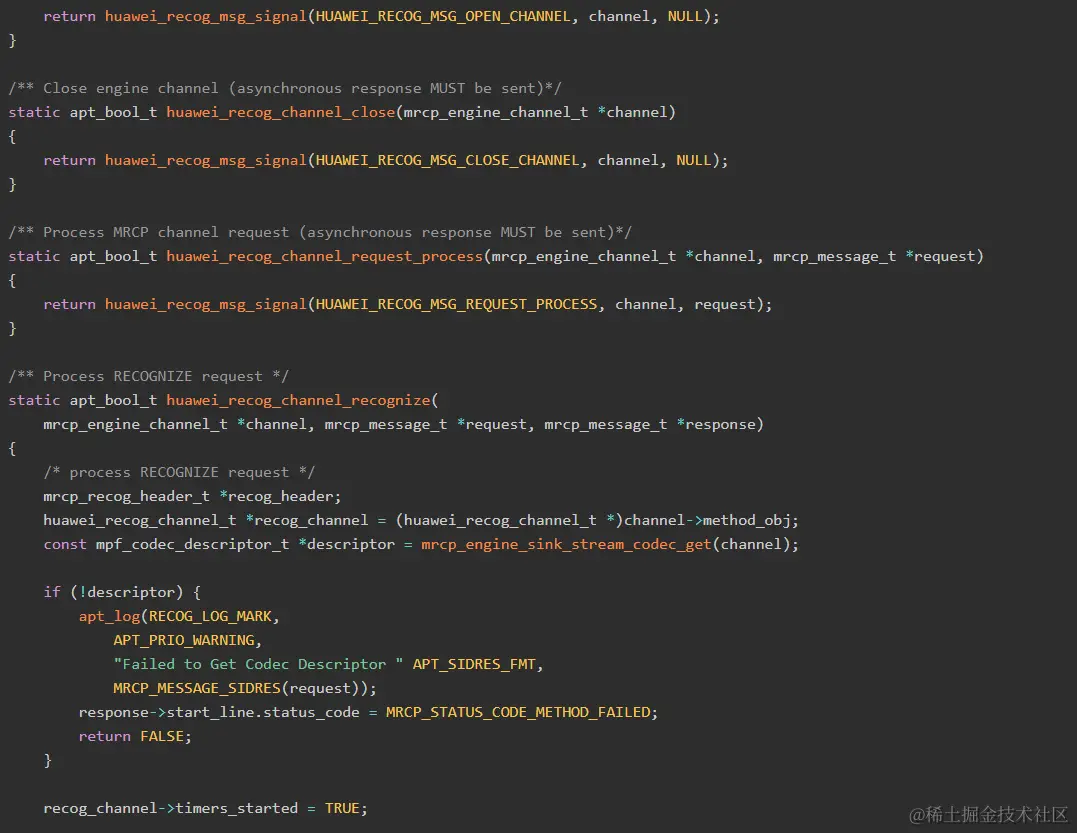
Task: Click the 'const' keyword
Action: coord(65,545)
